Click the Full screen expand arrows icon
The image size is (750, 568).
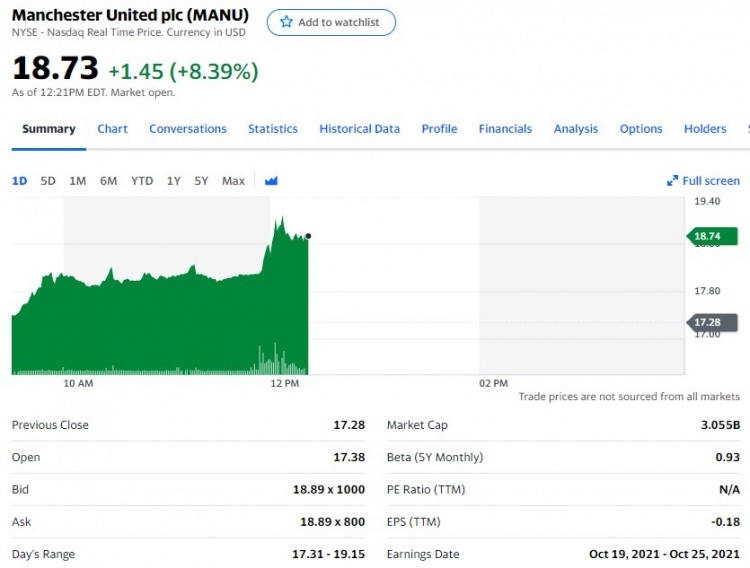click(x=672, y=181)
